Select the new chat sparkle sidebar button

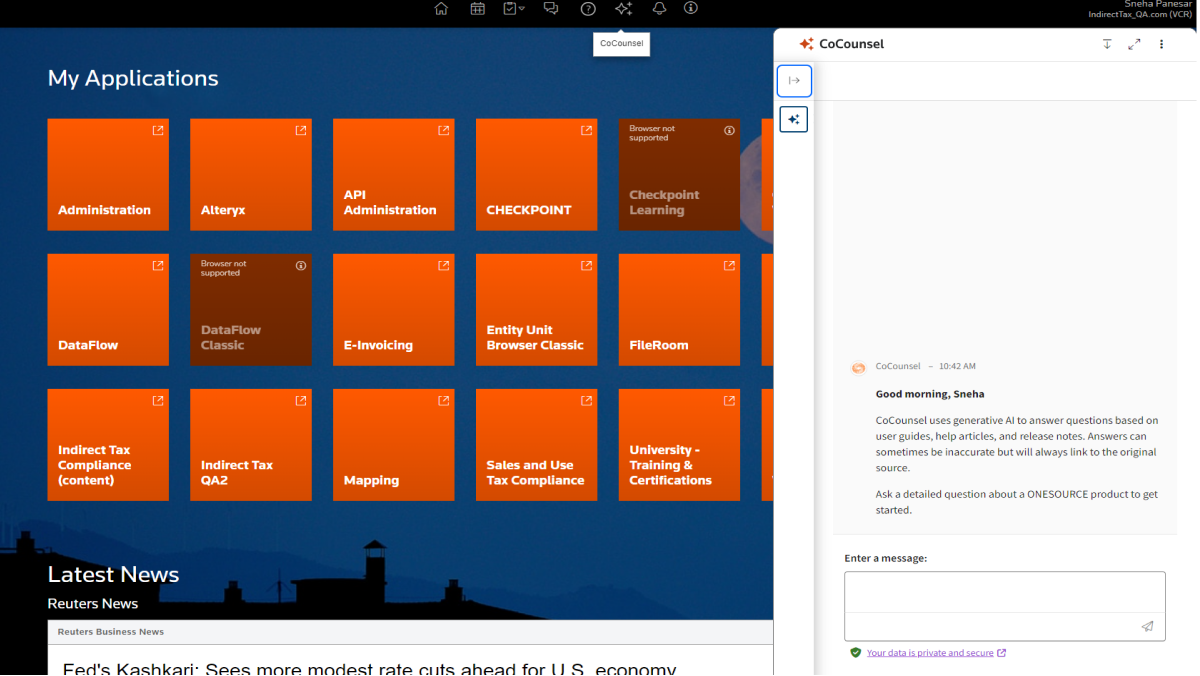[794, 120]
